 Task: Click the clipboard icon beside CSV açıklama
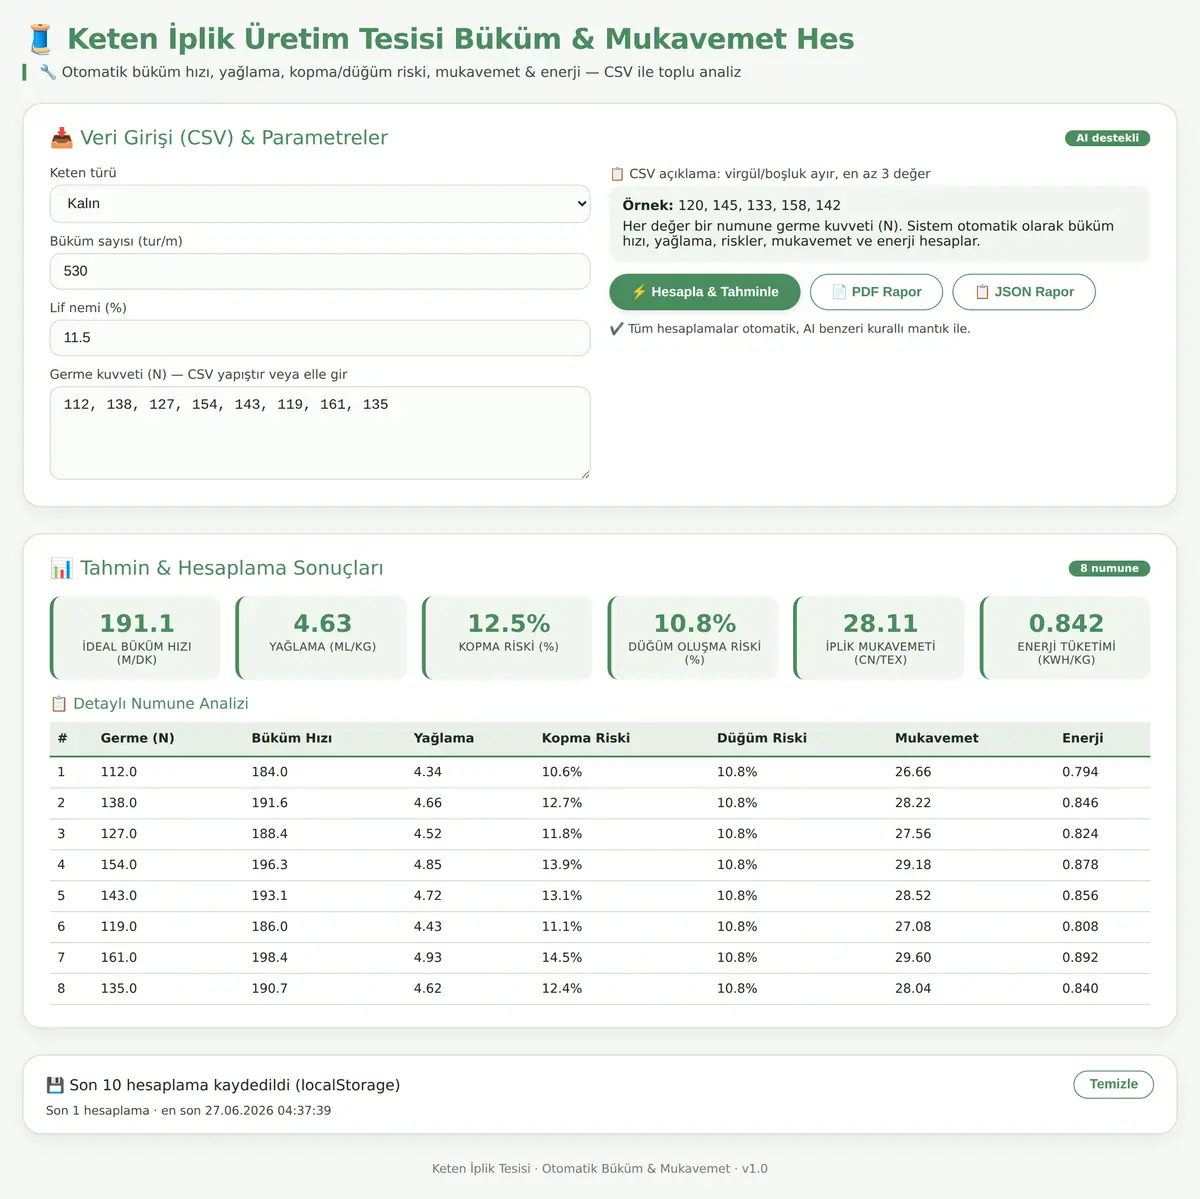(x=617, y=174)
